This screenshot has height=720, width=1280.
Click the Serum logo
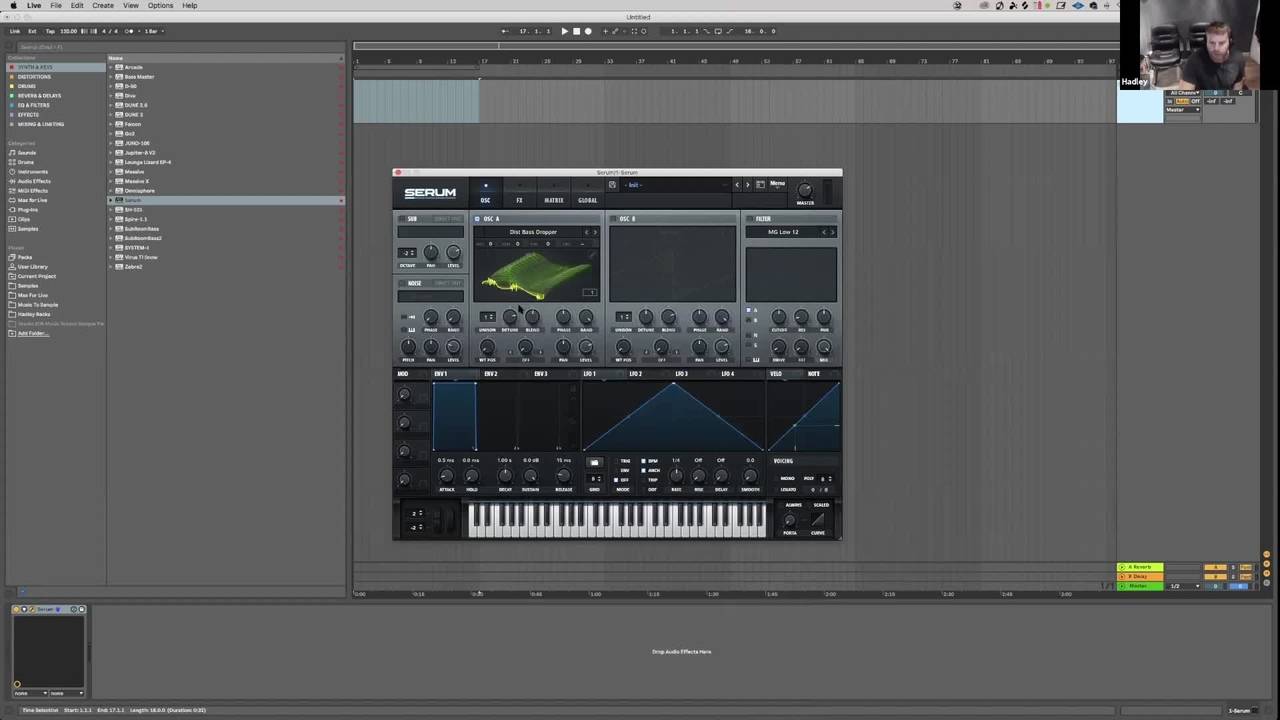click(x=430, y=193)
